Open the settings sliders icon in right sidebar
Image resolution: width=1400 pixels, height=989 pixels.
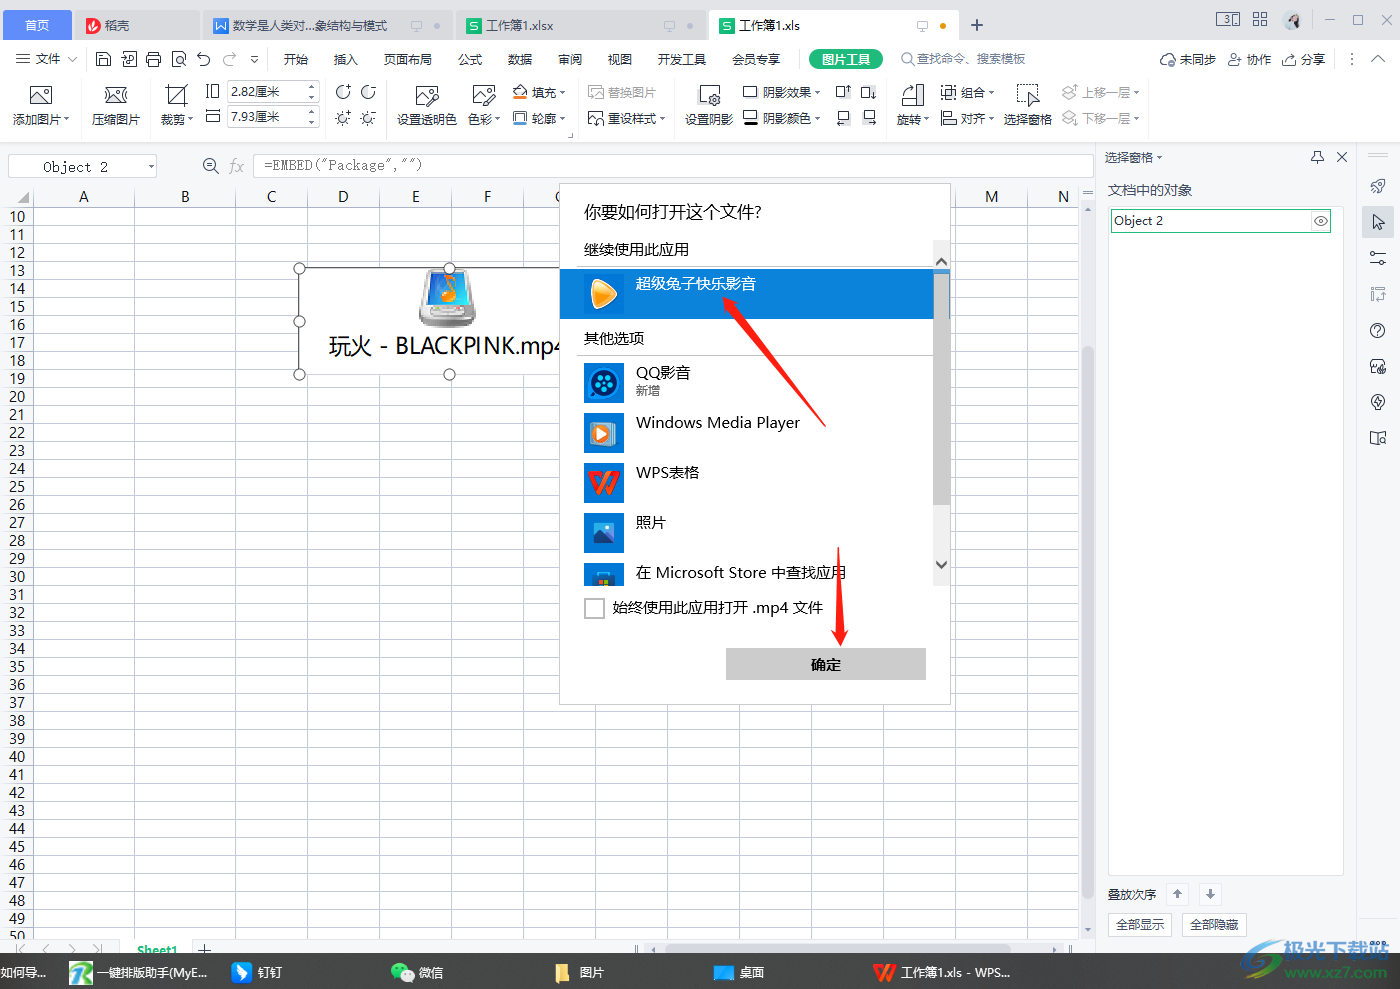(1378, 258)
